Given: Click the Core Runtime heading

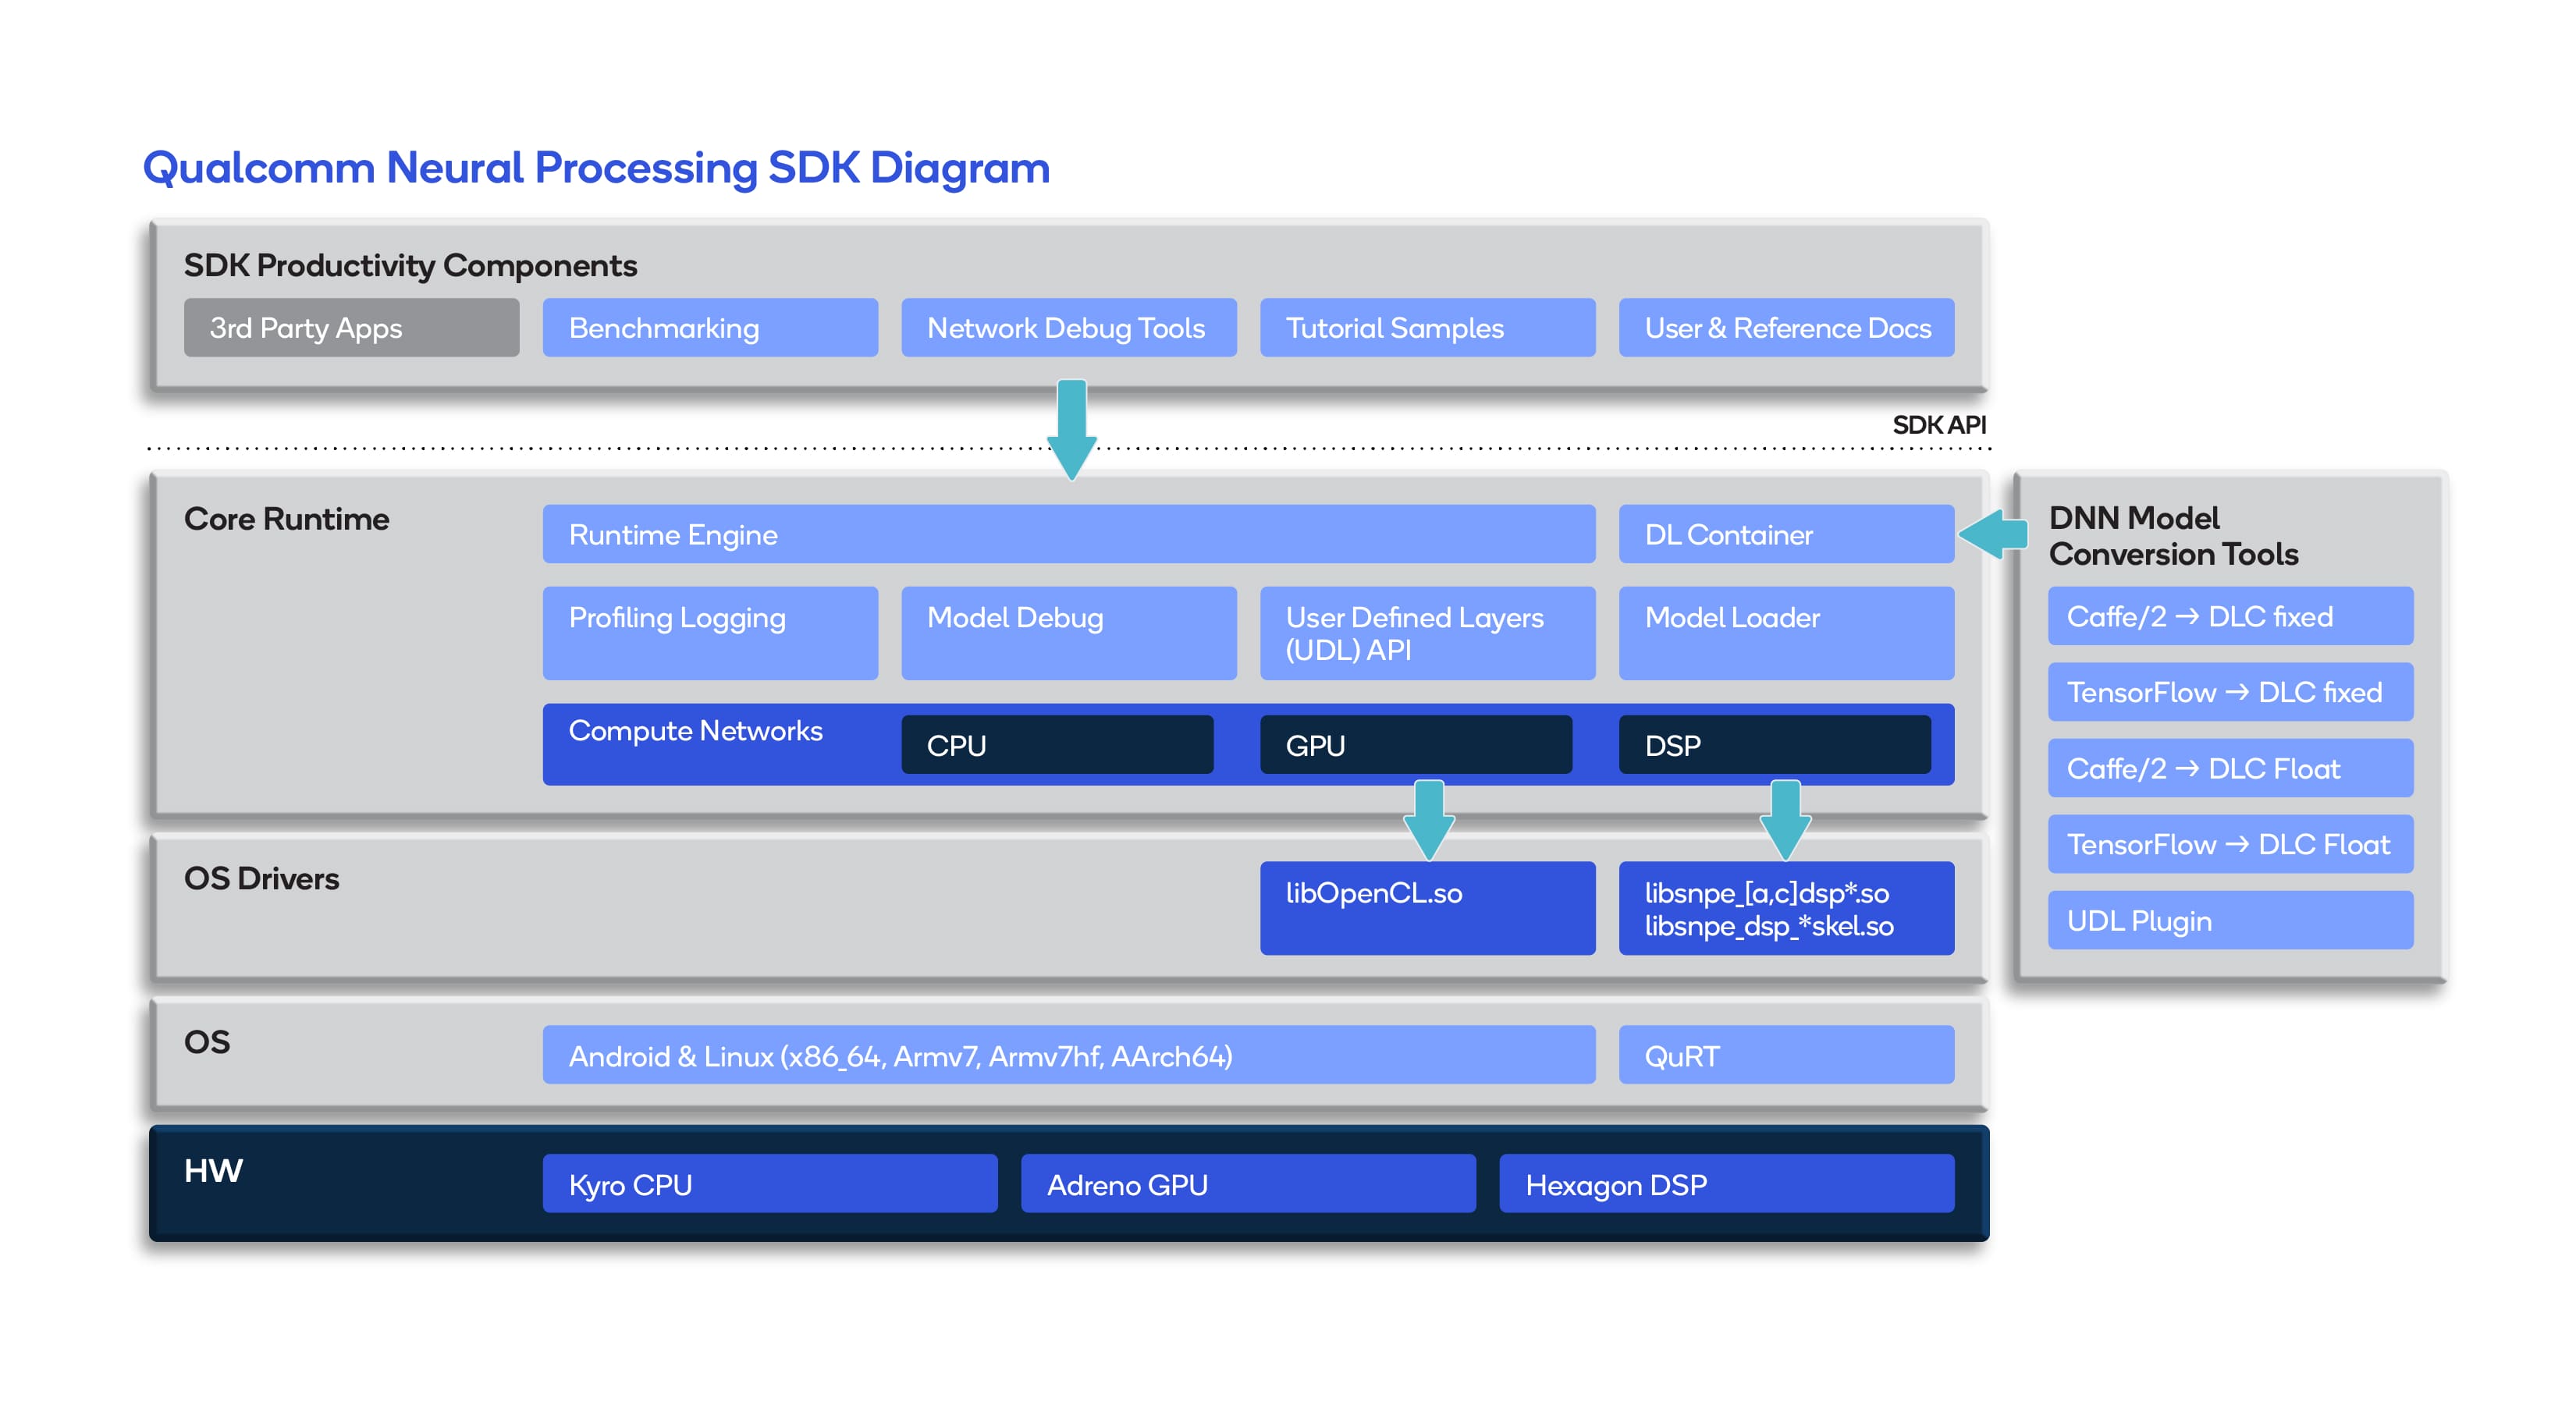Looking at the screenshot, I should (286, 519).
